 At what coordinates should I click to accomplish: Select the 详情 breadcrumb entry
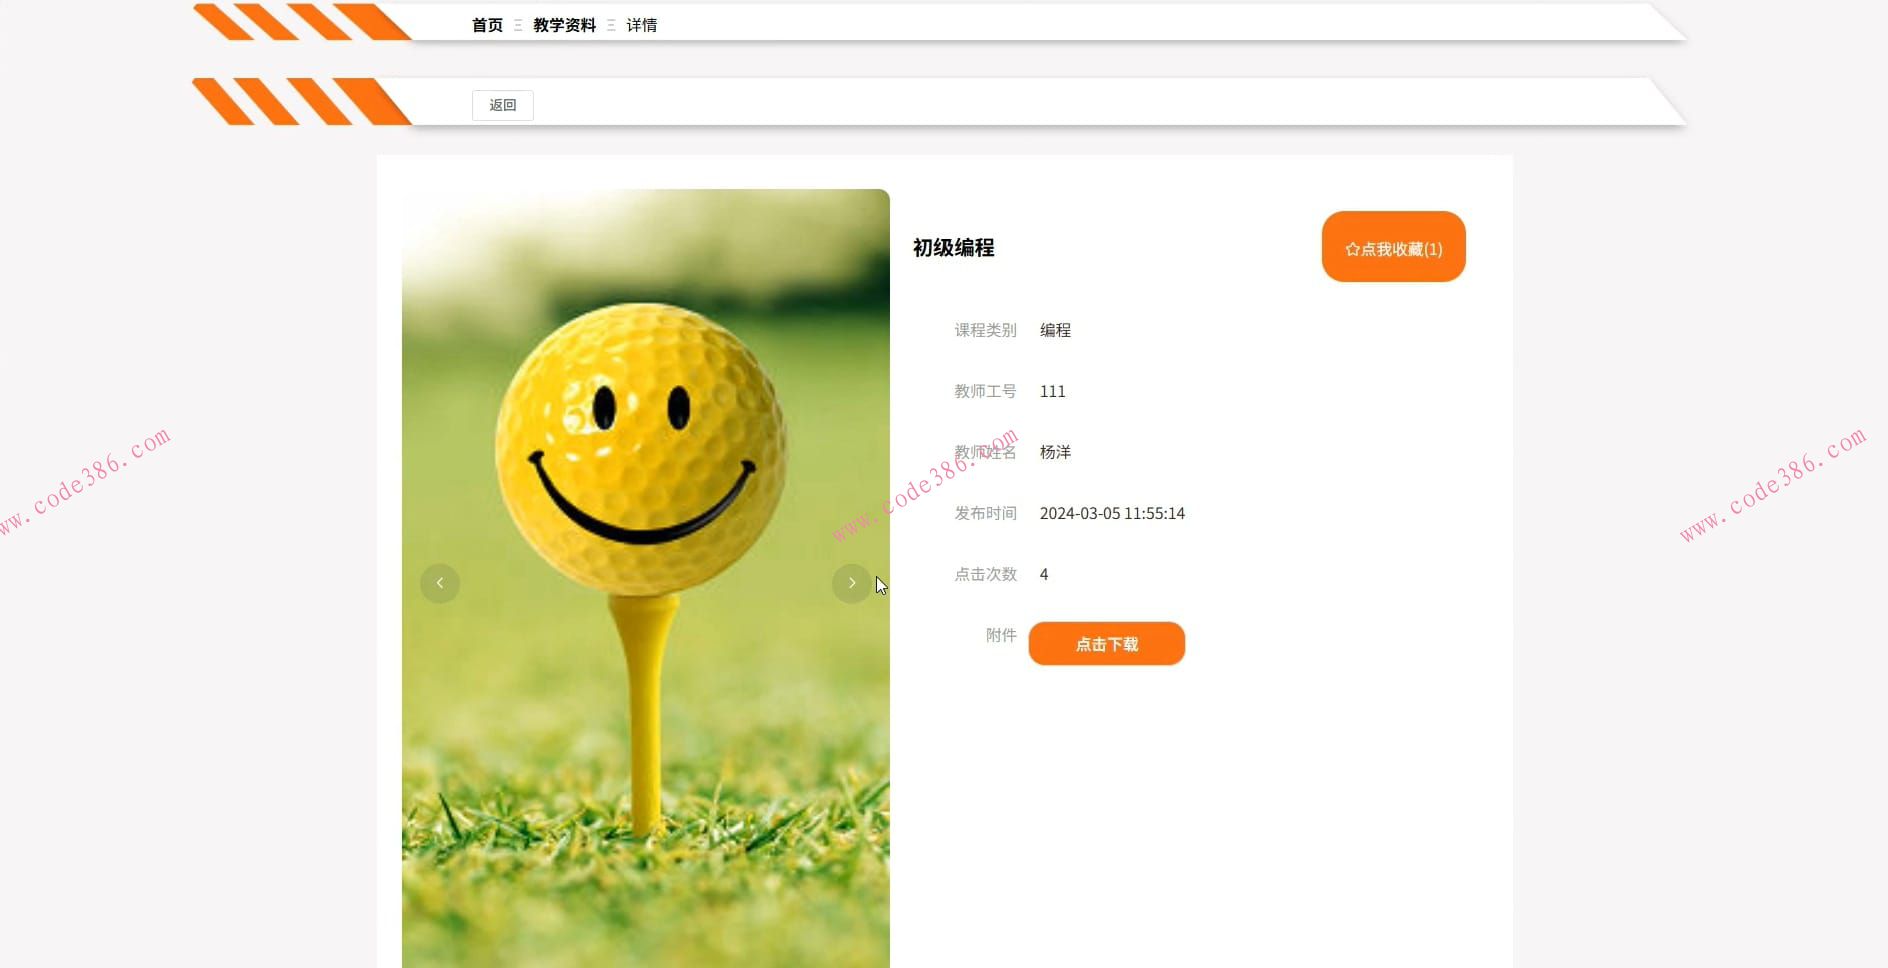(641, 24)
